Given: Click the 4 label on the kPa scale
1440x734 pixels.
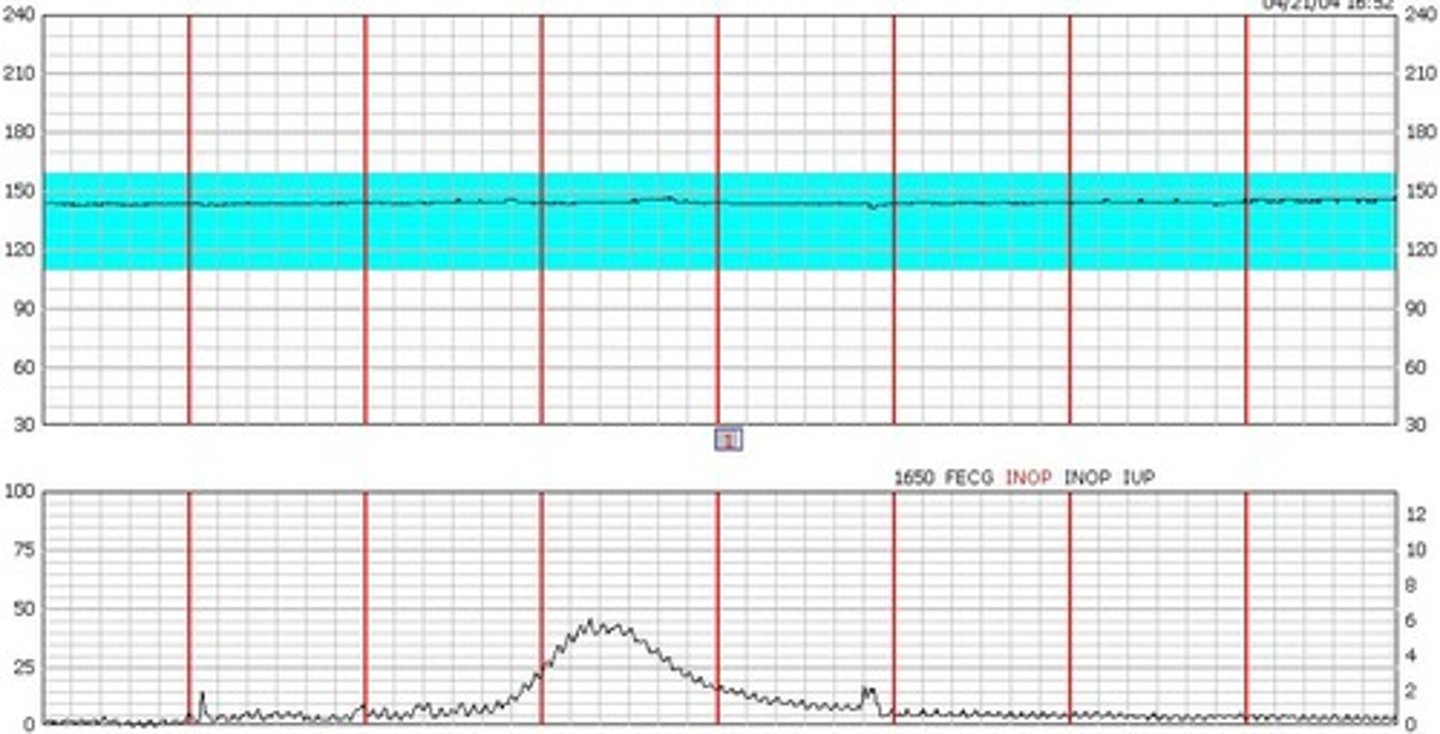Looking at the screenshot, I should 1411,655.
